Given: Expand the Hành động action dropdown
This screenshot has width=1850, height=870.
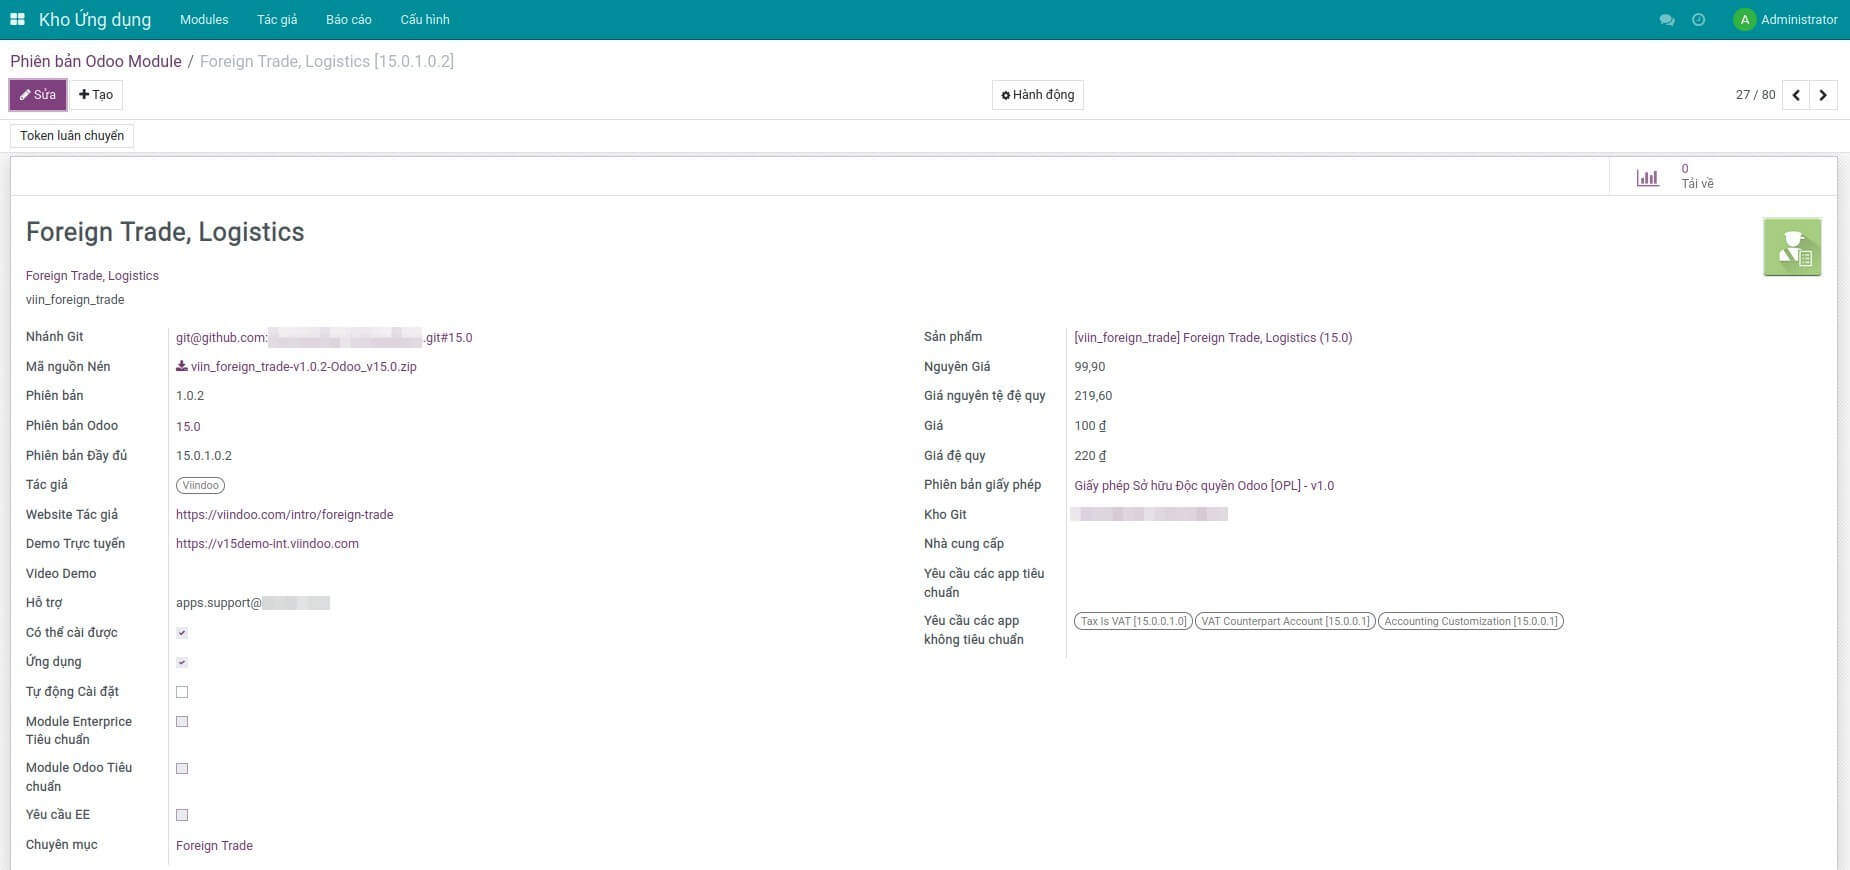Looking at the screenshot, I should 1037,95.
